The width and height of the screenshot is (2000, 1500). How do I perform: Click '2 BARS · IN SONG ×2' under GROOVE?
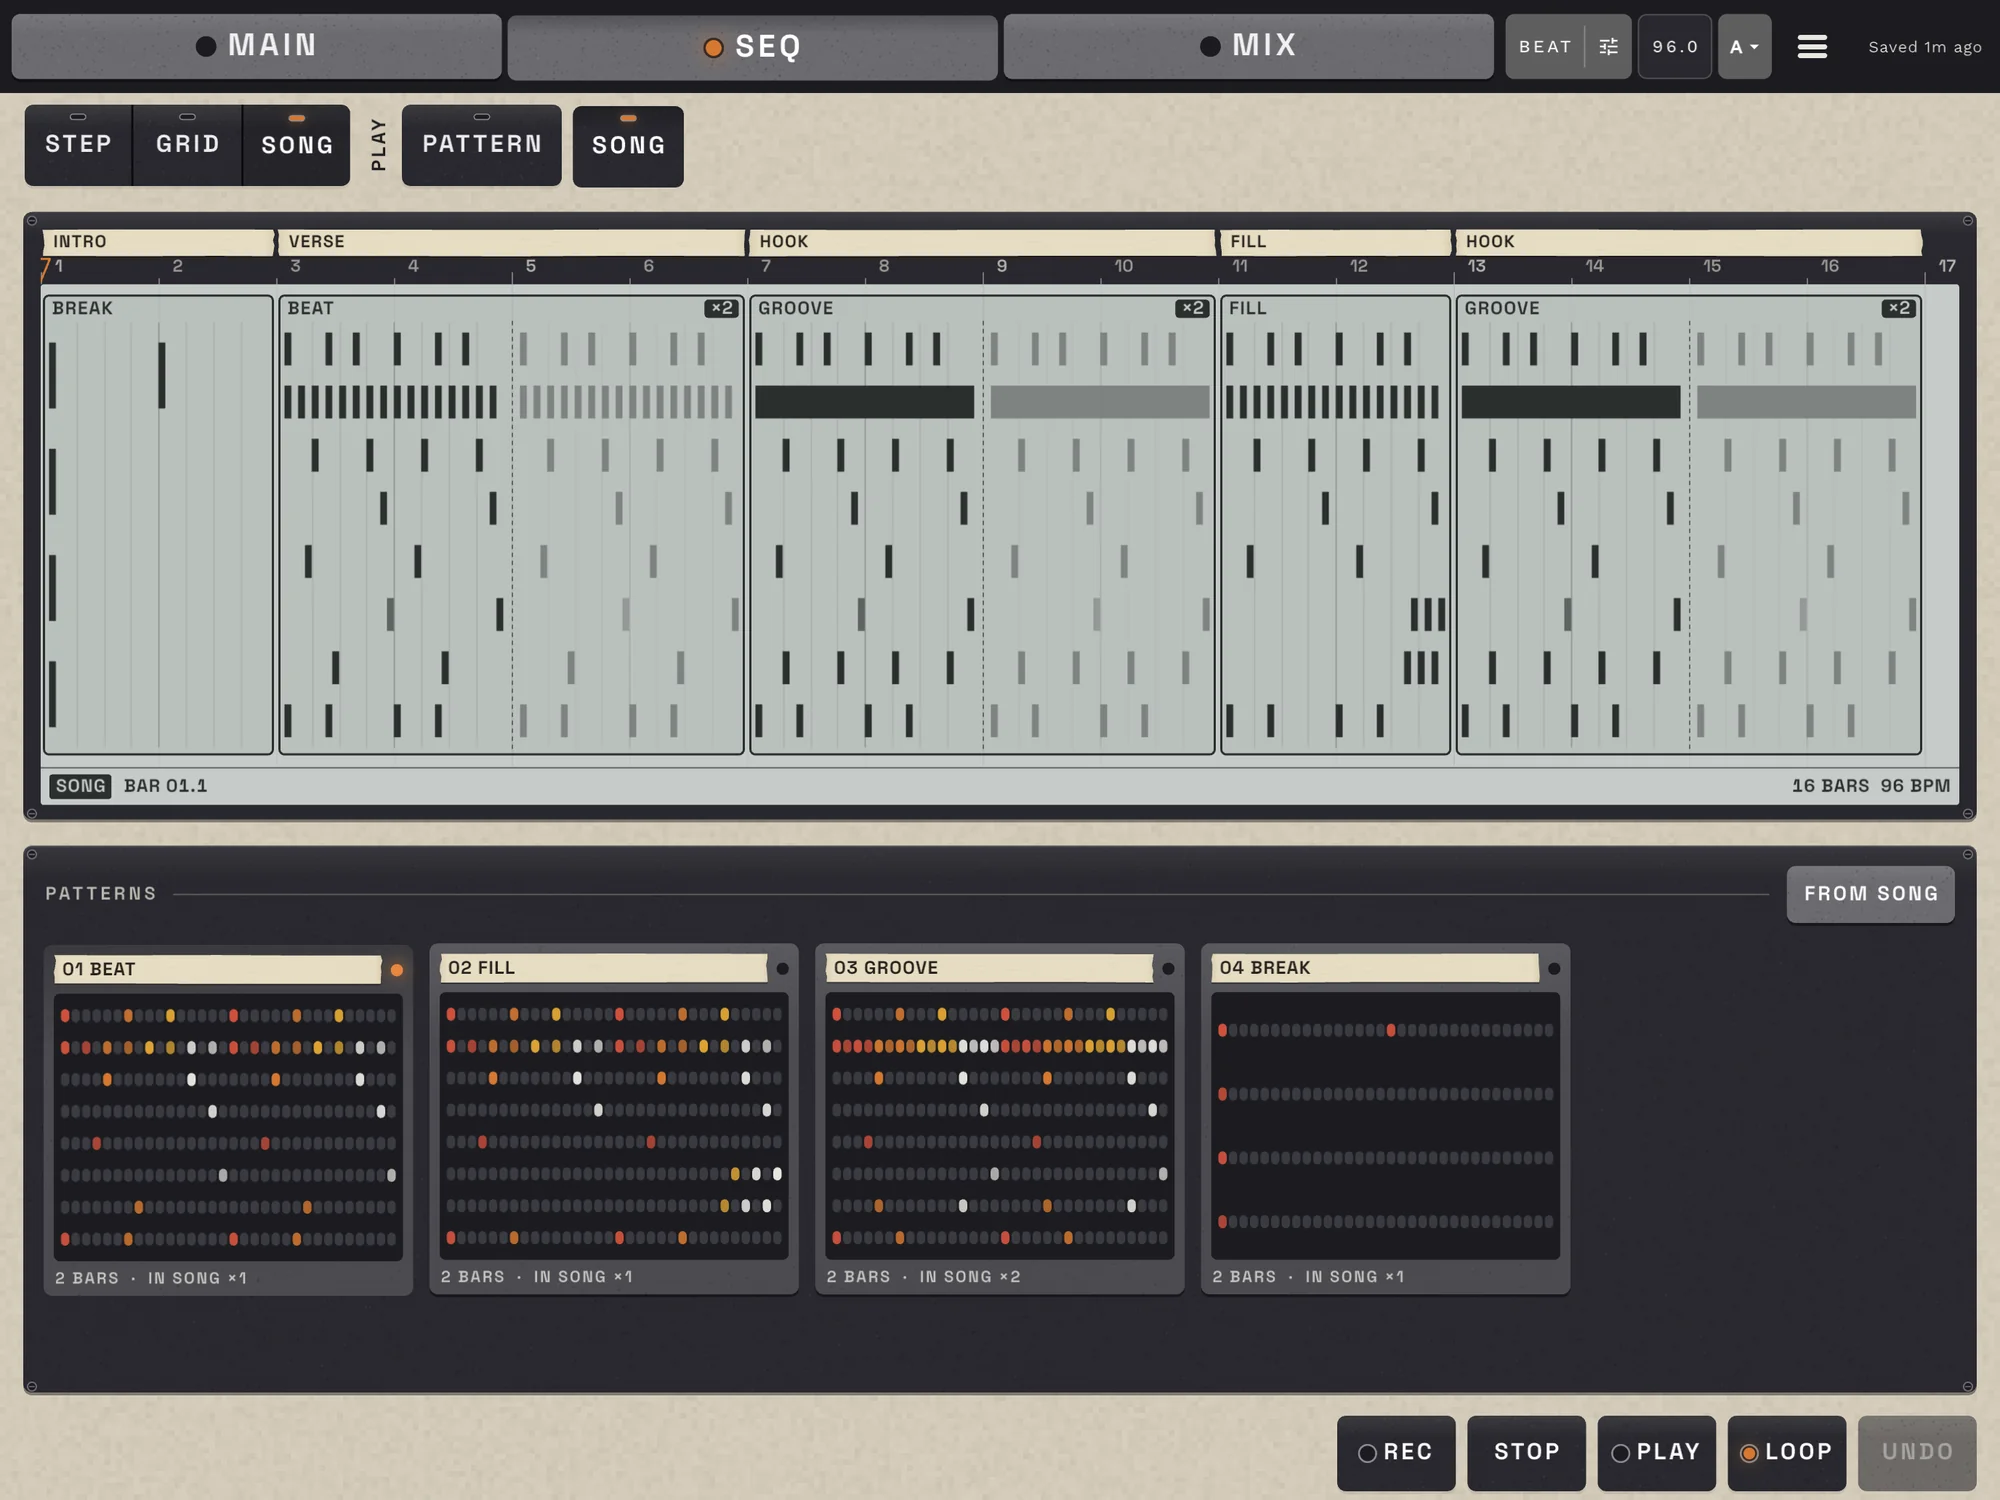(x=923, y=1277)
